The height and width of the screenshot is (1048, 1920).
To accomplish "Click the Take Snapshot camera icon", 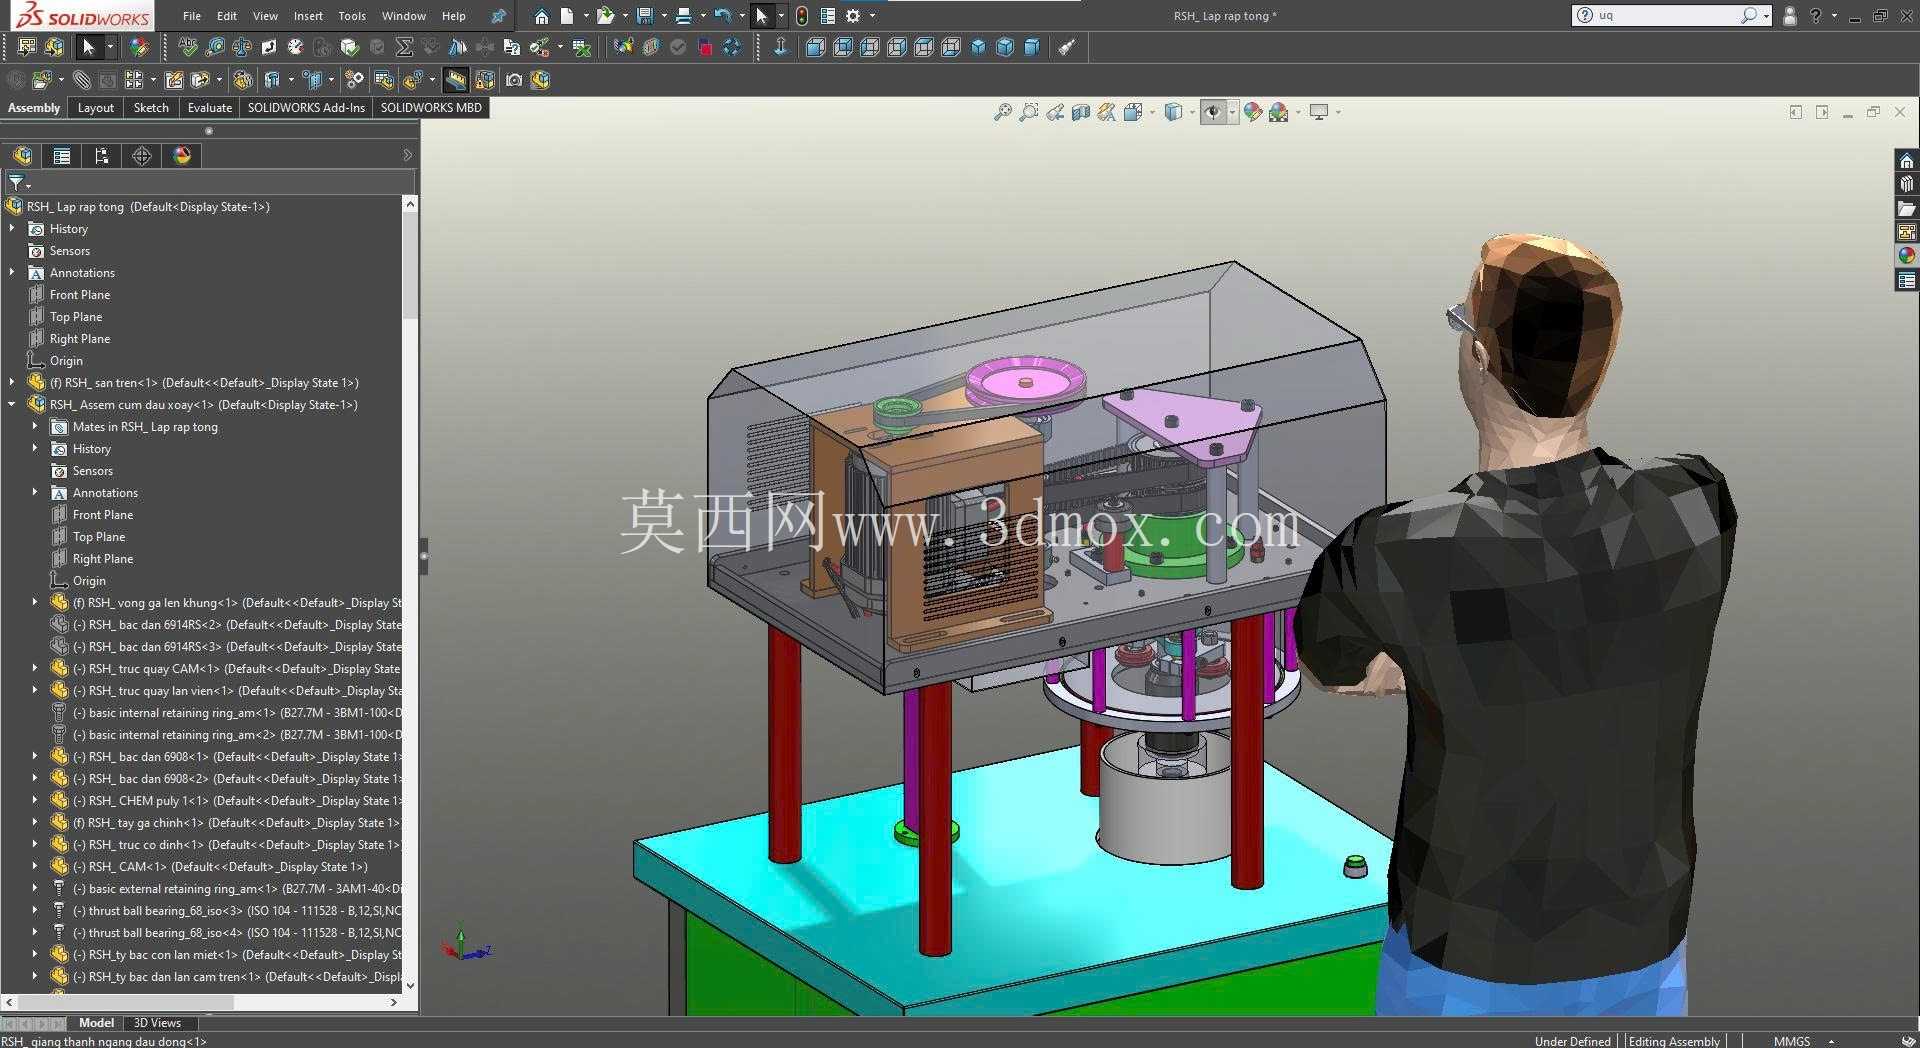I will tap(514, 80).
